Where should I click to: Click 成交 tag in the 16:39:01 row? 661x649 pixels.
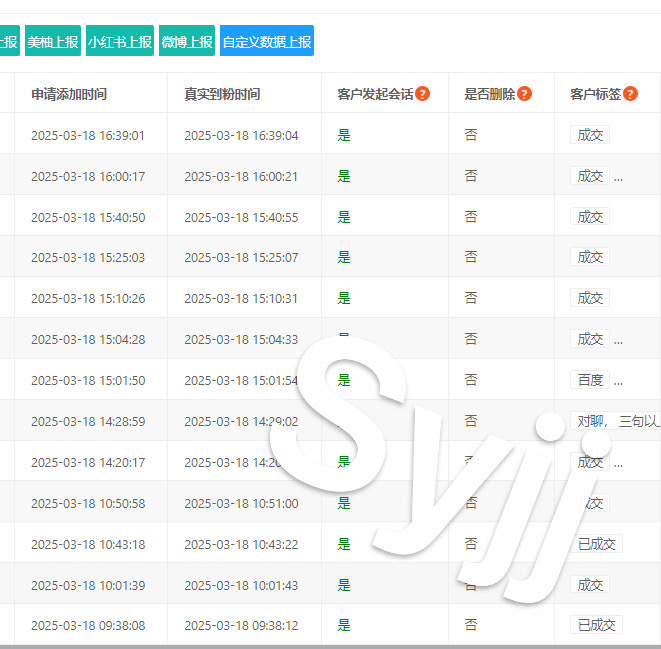pyautogui.click(x=590, y=135)
